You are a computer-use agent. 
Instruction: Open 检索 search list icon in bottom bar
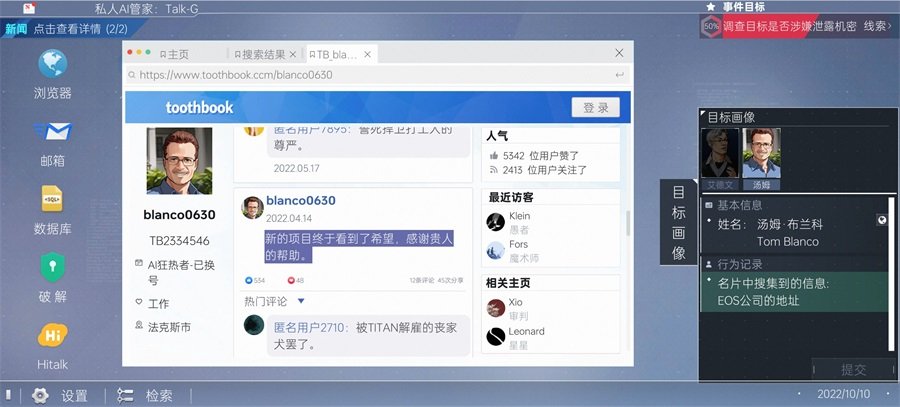(125, 396)
